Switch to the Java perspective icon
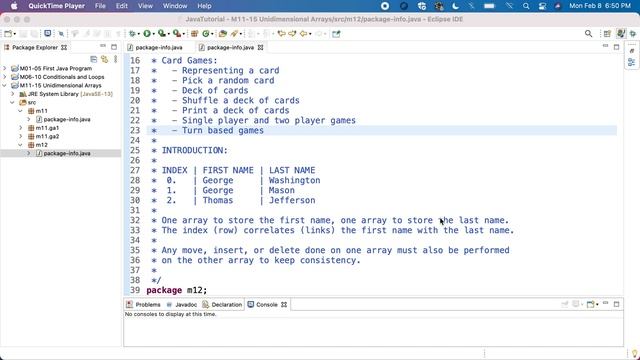Image resolution: width=640 pixels, height=360 pixels. pos(621,34)
